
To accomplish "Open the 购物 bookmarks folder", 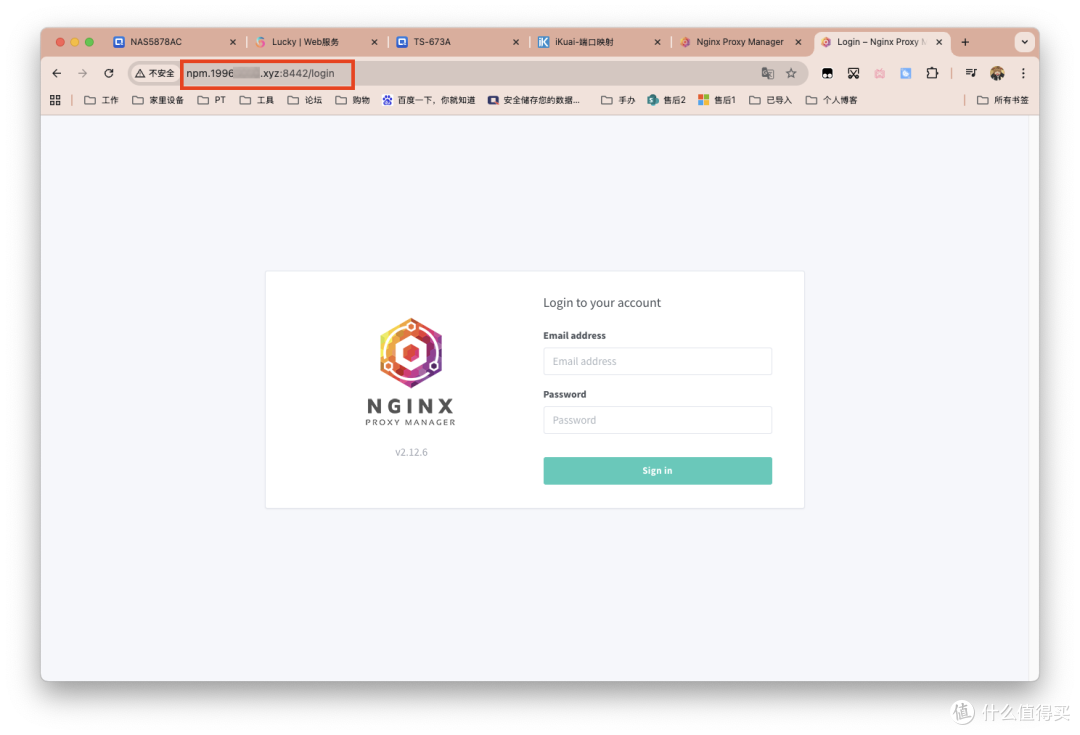I will click(353, 100).
